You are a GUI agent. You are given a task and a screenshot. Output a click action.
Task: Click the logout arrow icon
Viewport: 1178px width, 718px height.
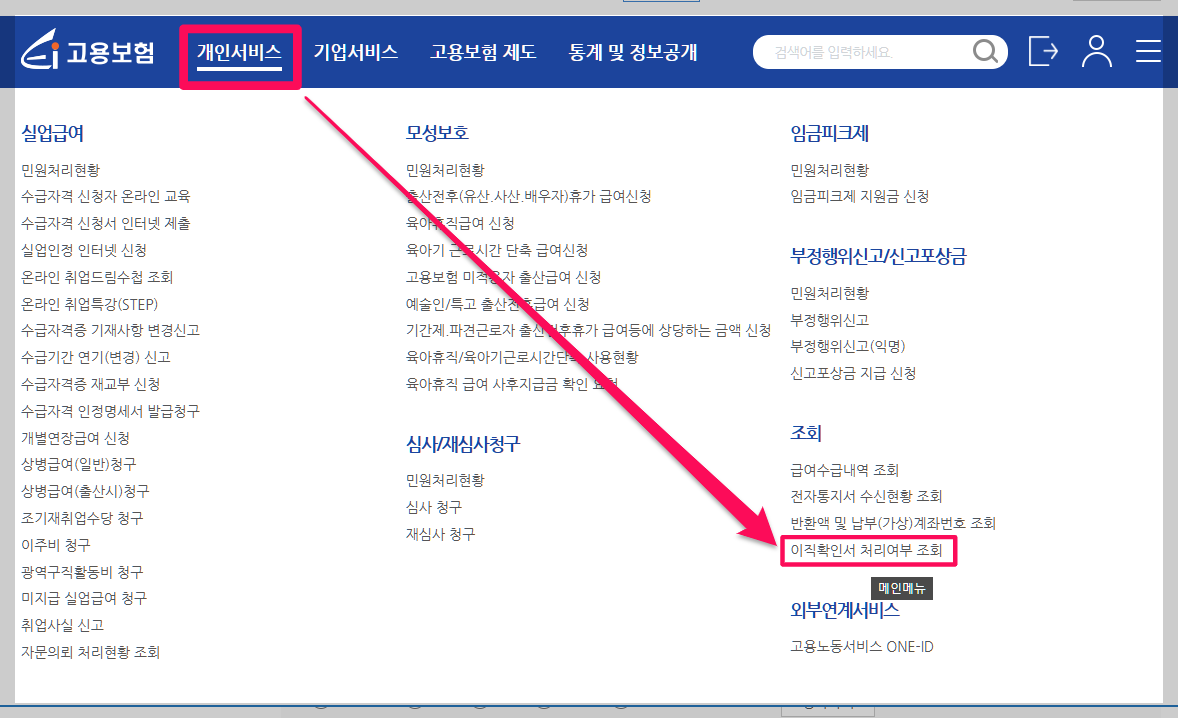tap(1043, 51)
